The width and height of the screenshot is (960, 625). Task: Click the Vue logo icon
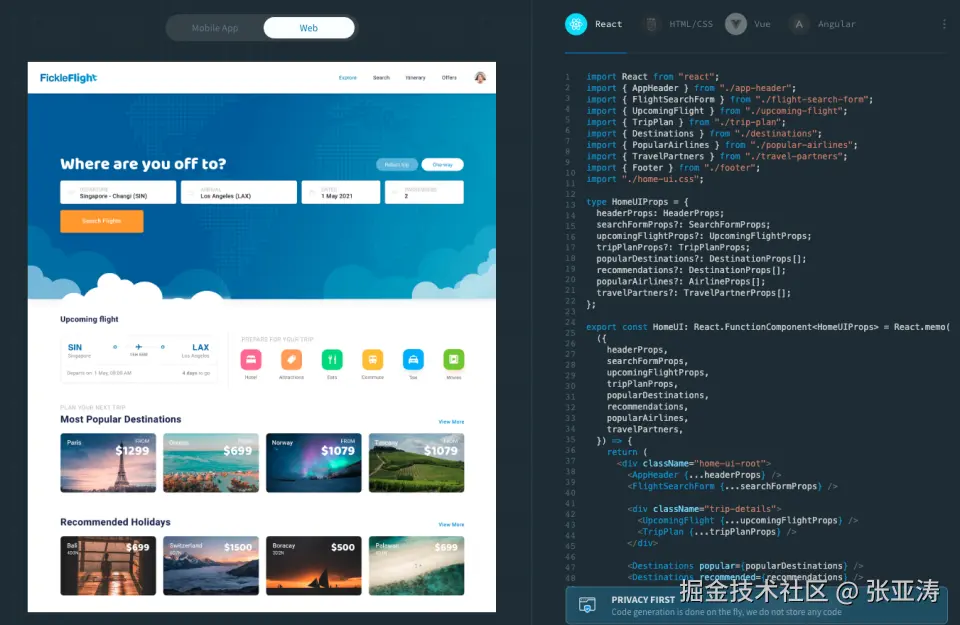click(x=735, y=24)
